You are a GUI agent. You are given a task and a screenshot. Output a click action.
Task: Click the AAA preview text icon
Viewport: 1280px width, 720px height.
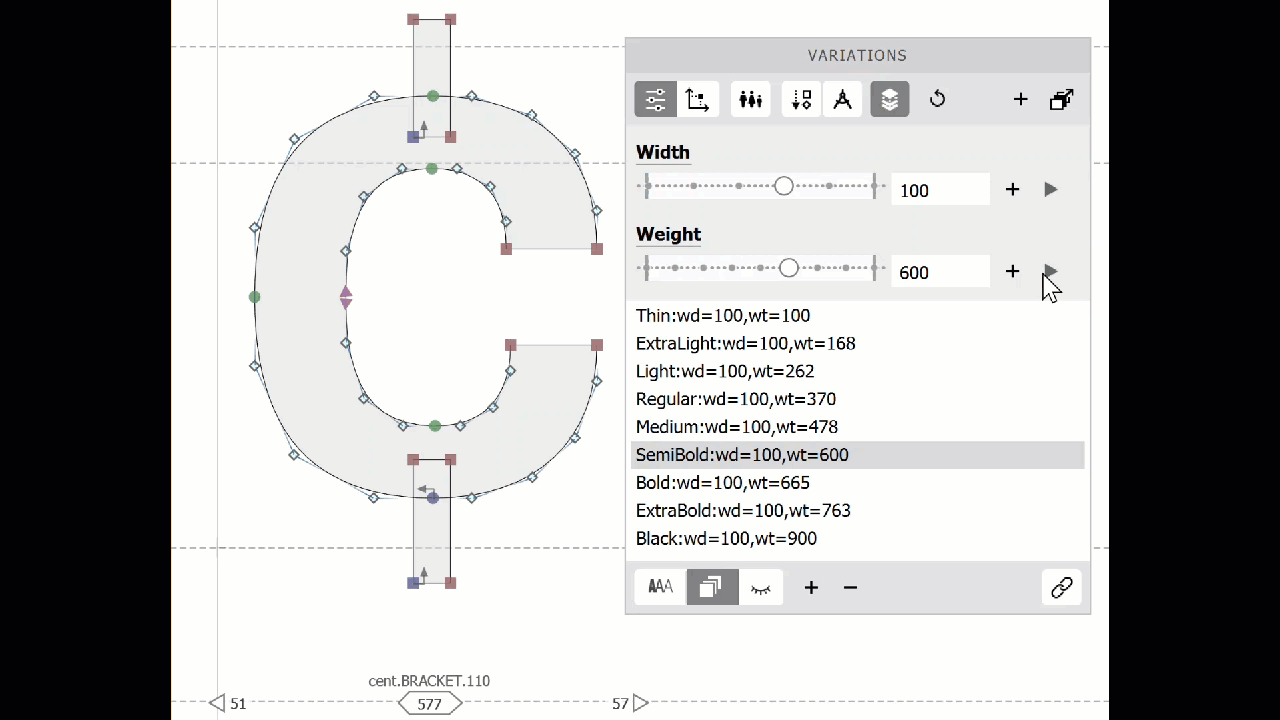coord(660,587)
